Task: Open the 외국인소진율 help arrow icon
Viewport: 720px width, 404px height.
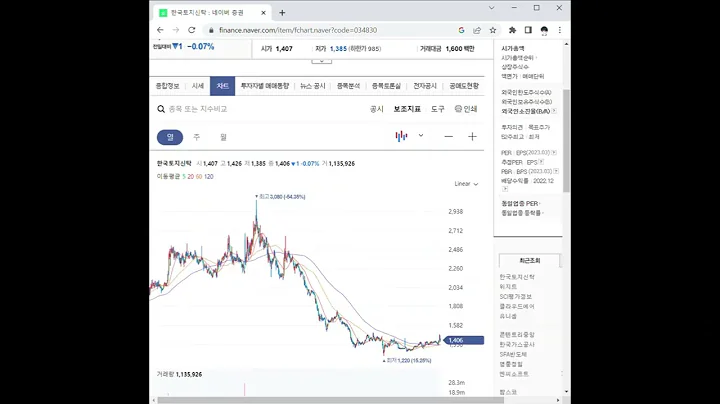Action: 554,111
